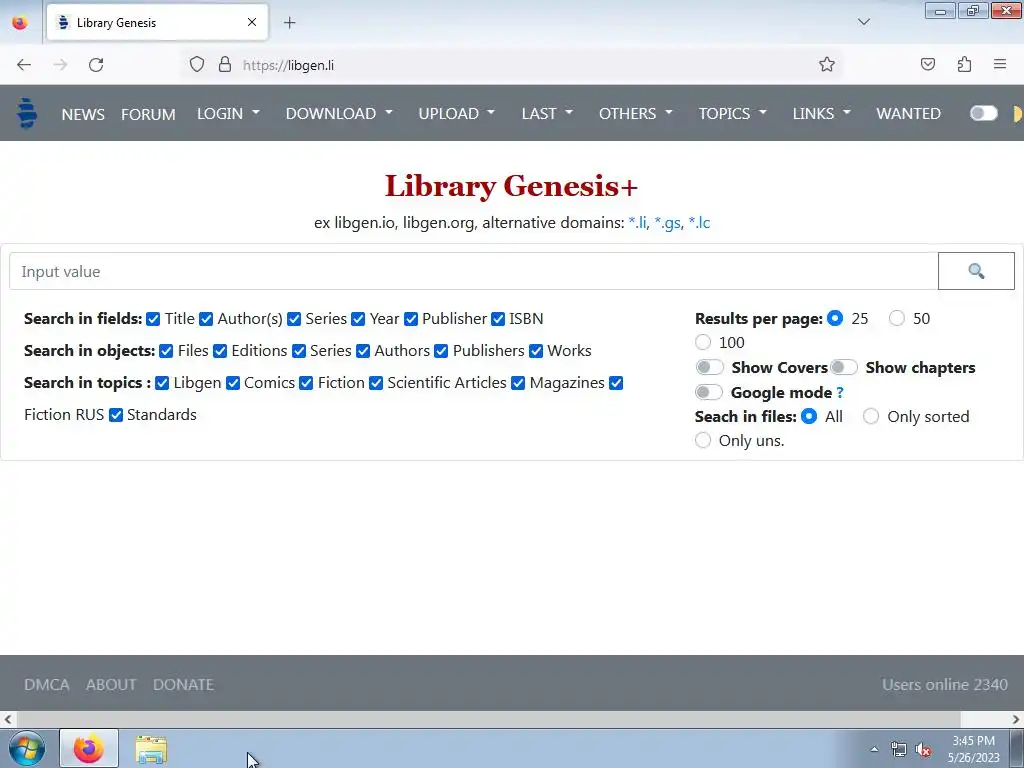The height and width of the screenshot is (768, 1024).
Task: Click the address bar URL libgen.li
Action: pyautogui.click(x=288, y=65)
